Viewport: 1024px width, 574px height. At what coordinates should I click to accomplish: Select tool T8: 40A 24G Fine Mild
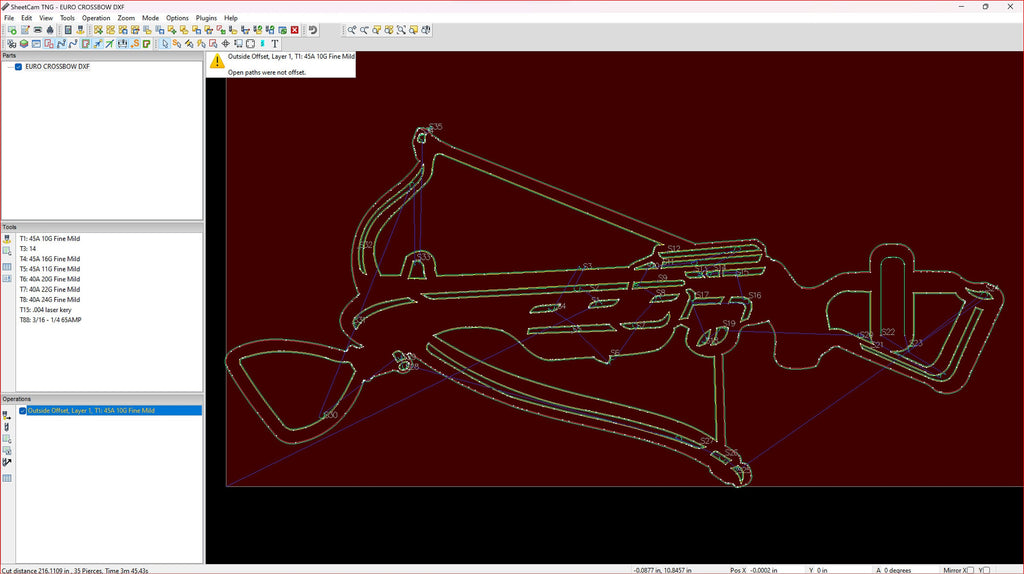click(x=50, y=300)
